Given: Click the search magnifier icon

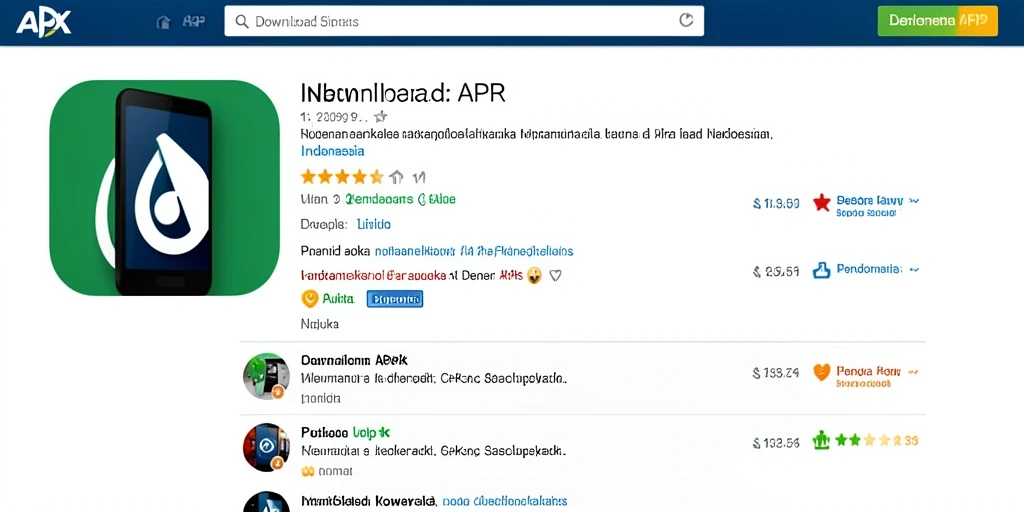Looking at the screenshot, I should [x=242, y=22].
